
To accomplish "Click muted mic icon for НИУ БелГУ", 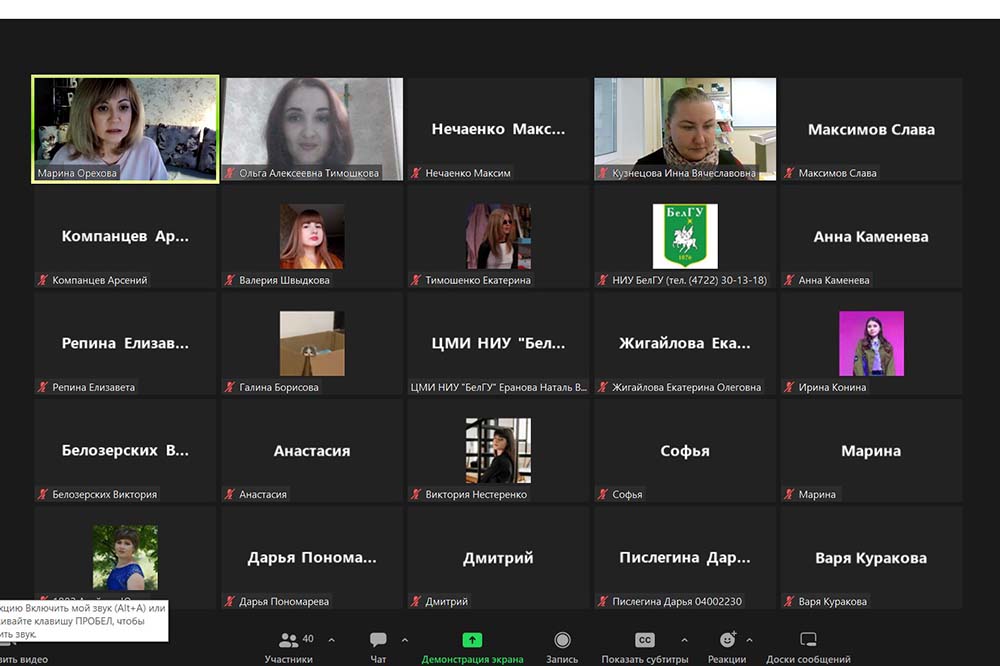I will (603, 280).
